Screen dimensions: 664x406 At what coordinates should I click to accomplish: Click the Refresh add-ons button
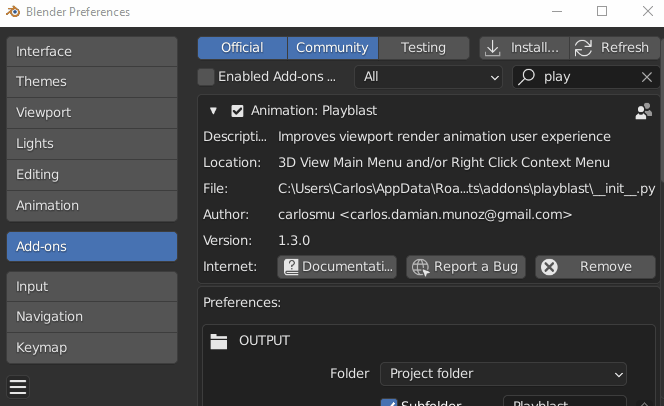coord(614,47)
